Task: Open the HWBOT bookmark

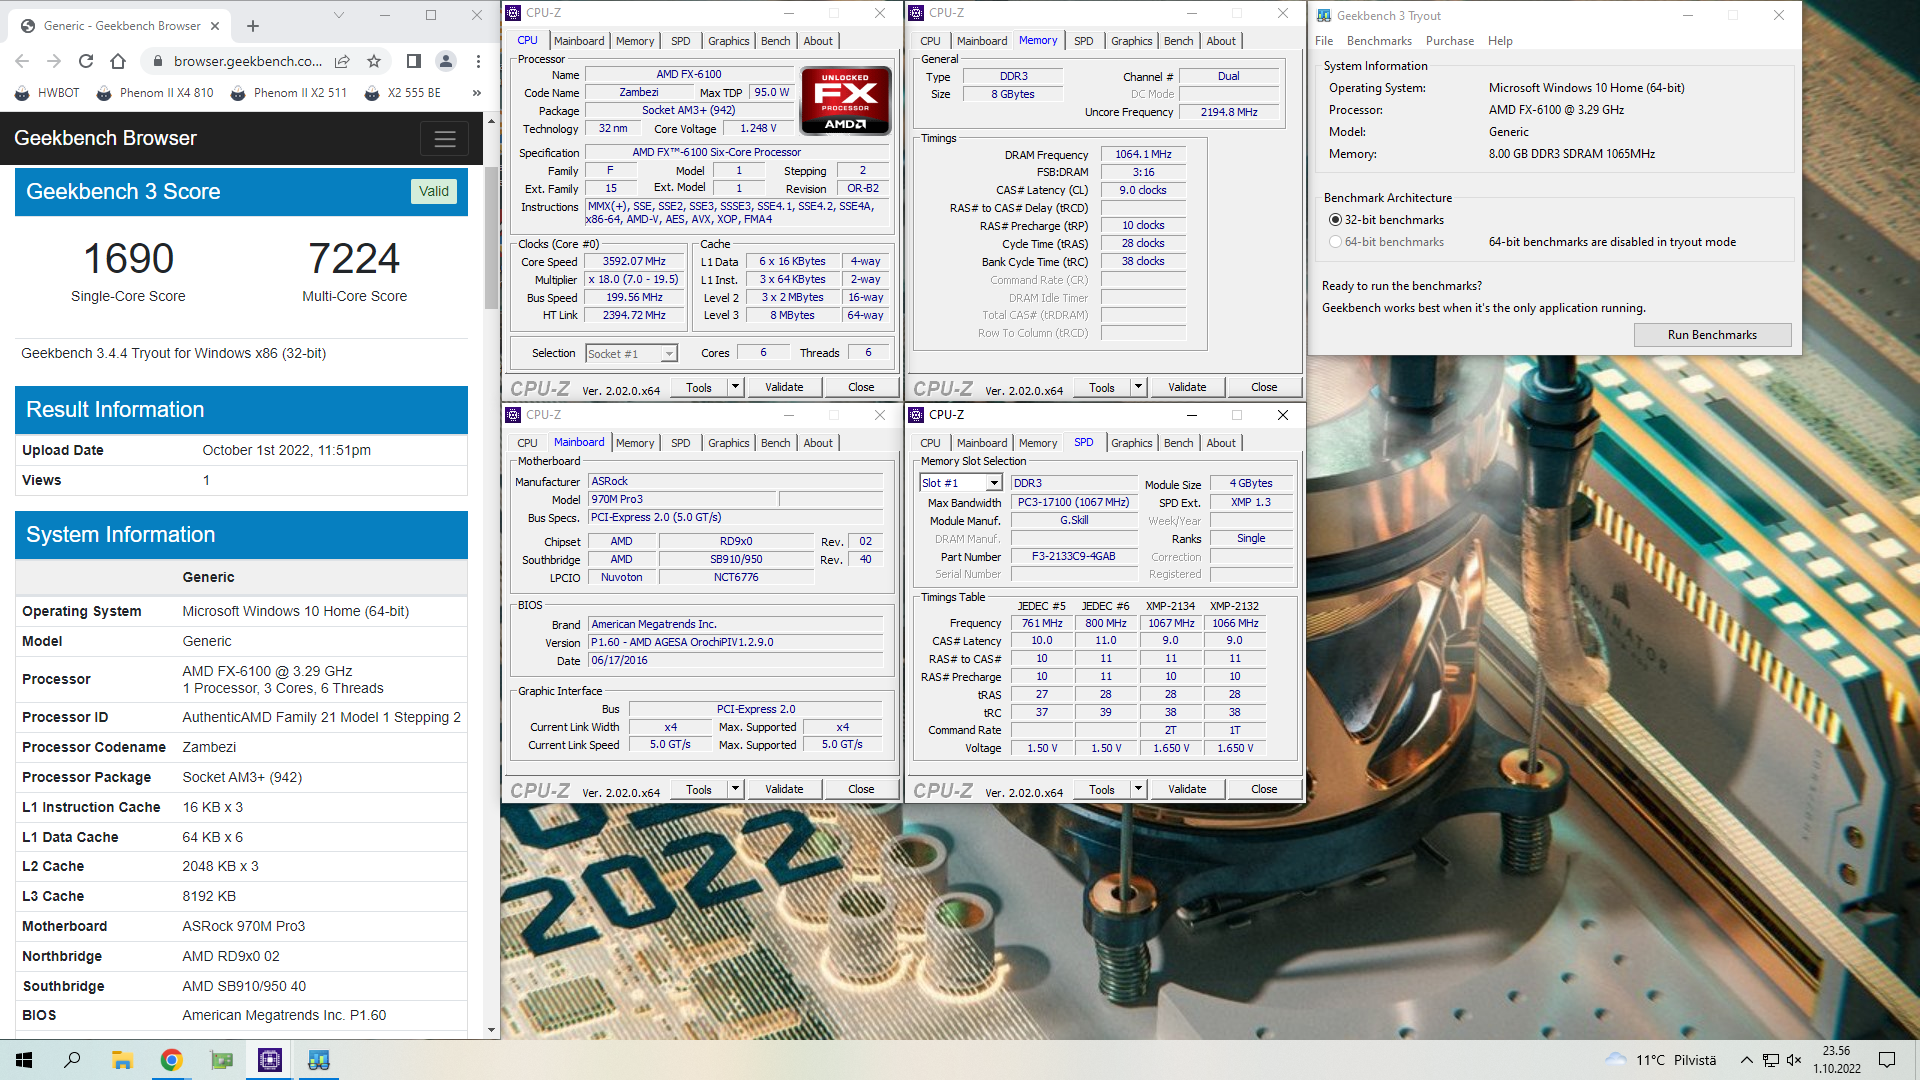Action: [47, 93]
